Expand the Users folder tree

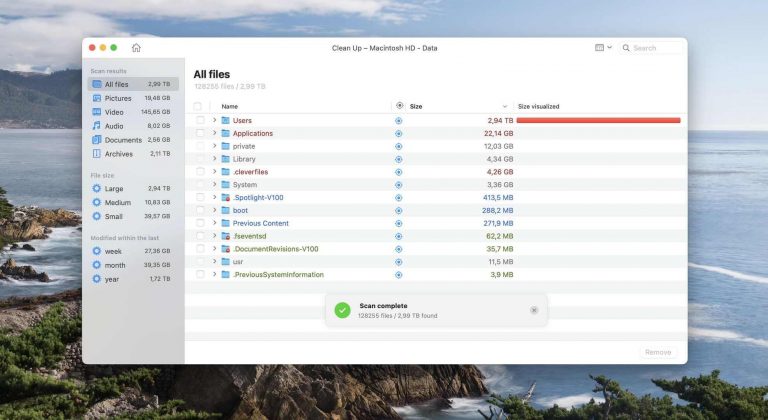pyautogui.click(x=214, y=120)
